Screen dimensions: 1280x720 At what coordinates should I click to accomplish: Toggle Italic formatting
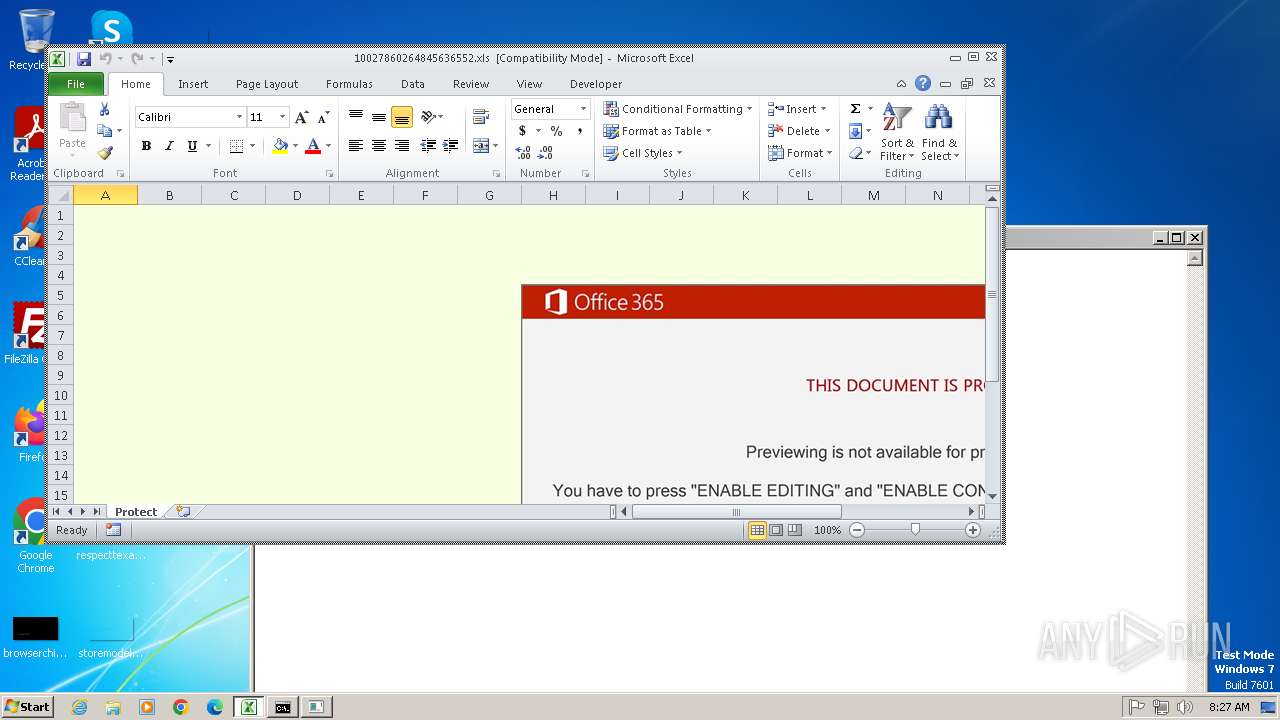(169, 146)
